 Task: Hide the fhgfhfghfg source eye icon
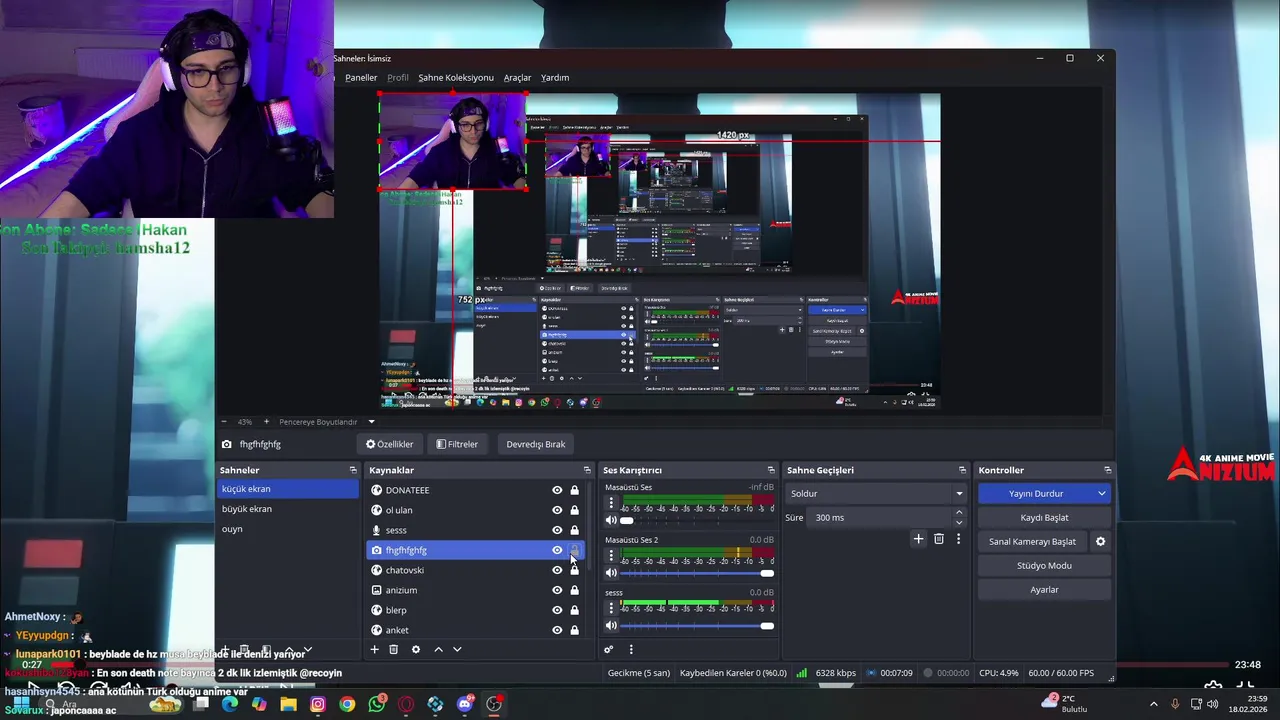557,550
